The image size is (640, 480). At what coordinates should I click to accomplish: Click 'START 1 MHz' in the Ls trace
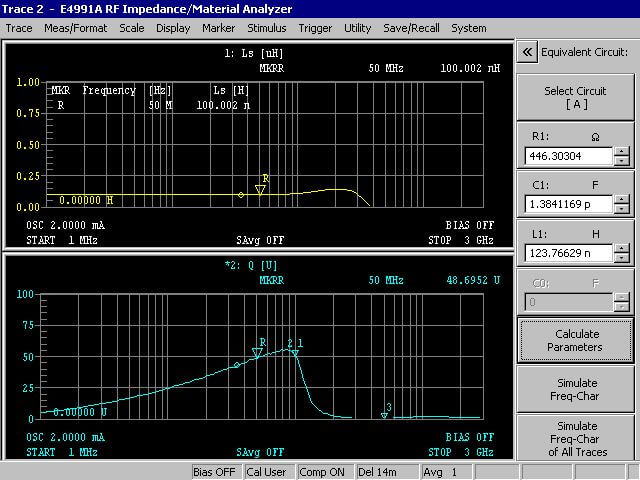click(x=62, y=240)
